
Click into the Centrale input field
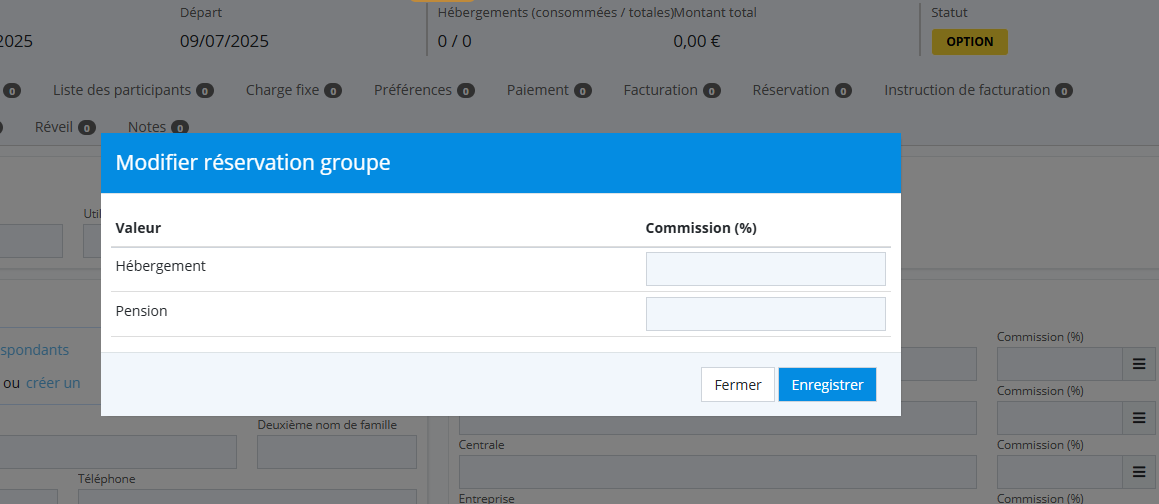point(716,471)
